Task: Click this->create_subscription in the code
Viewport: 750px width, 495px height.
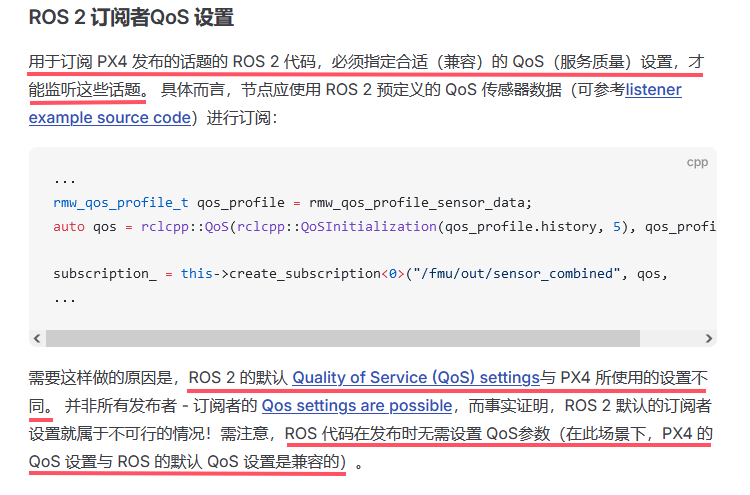Action: point(281,274)
